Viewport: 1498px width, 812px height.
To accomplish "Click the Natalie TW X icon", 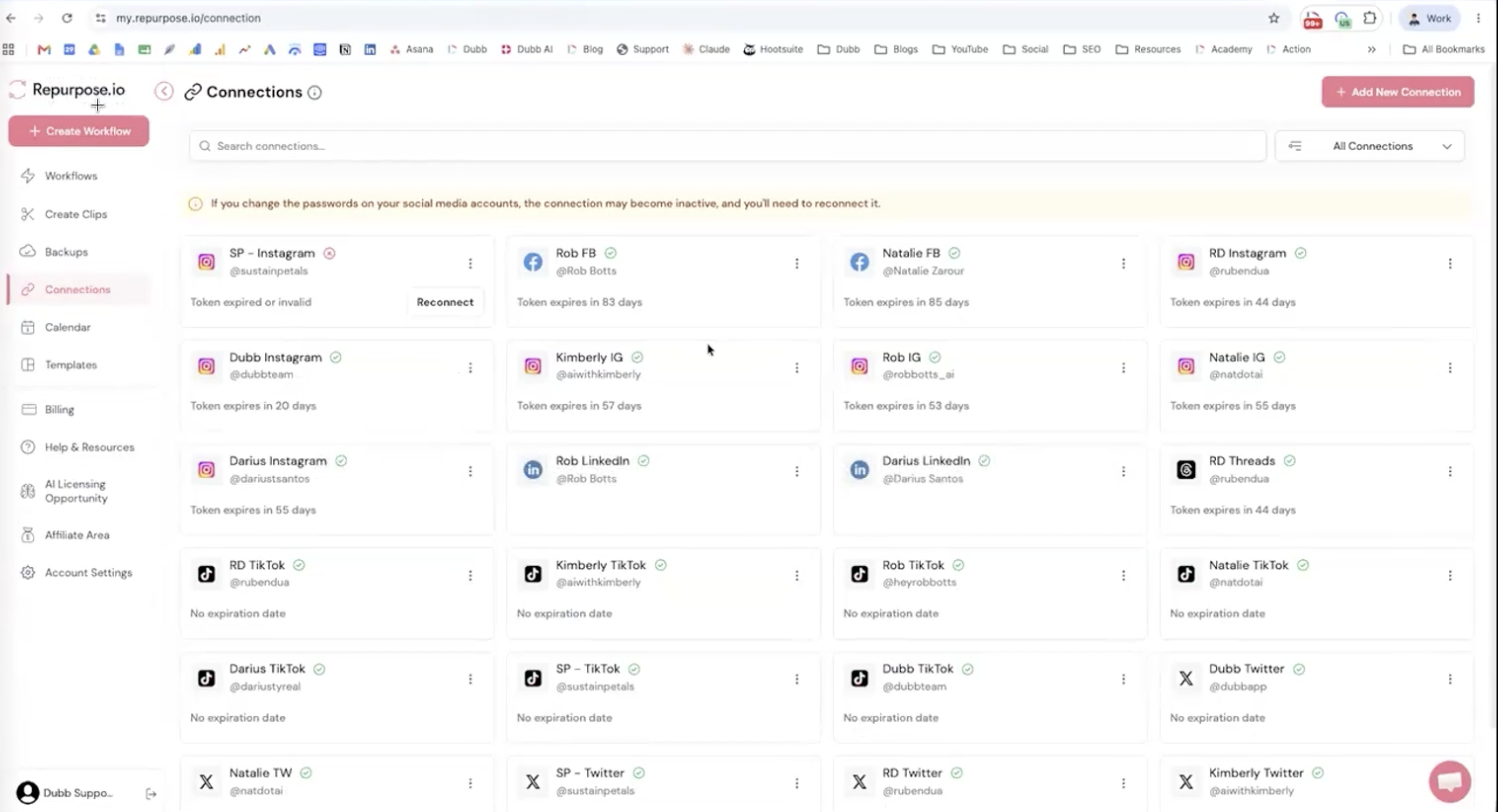I will (206, 782).
